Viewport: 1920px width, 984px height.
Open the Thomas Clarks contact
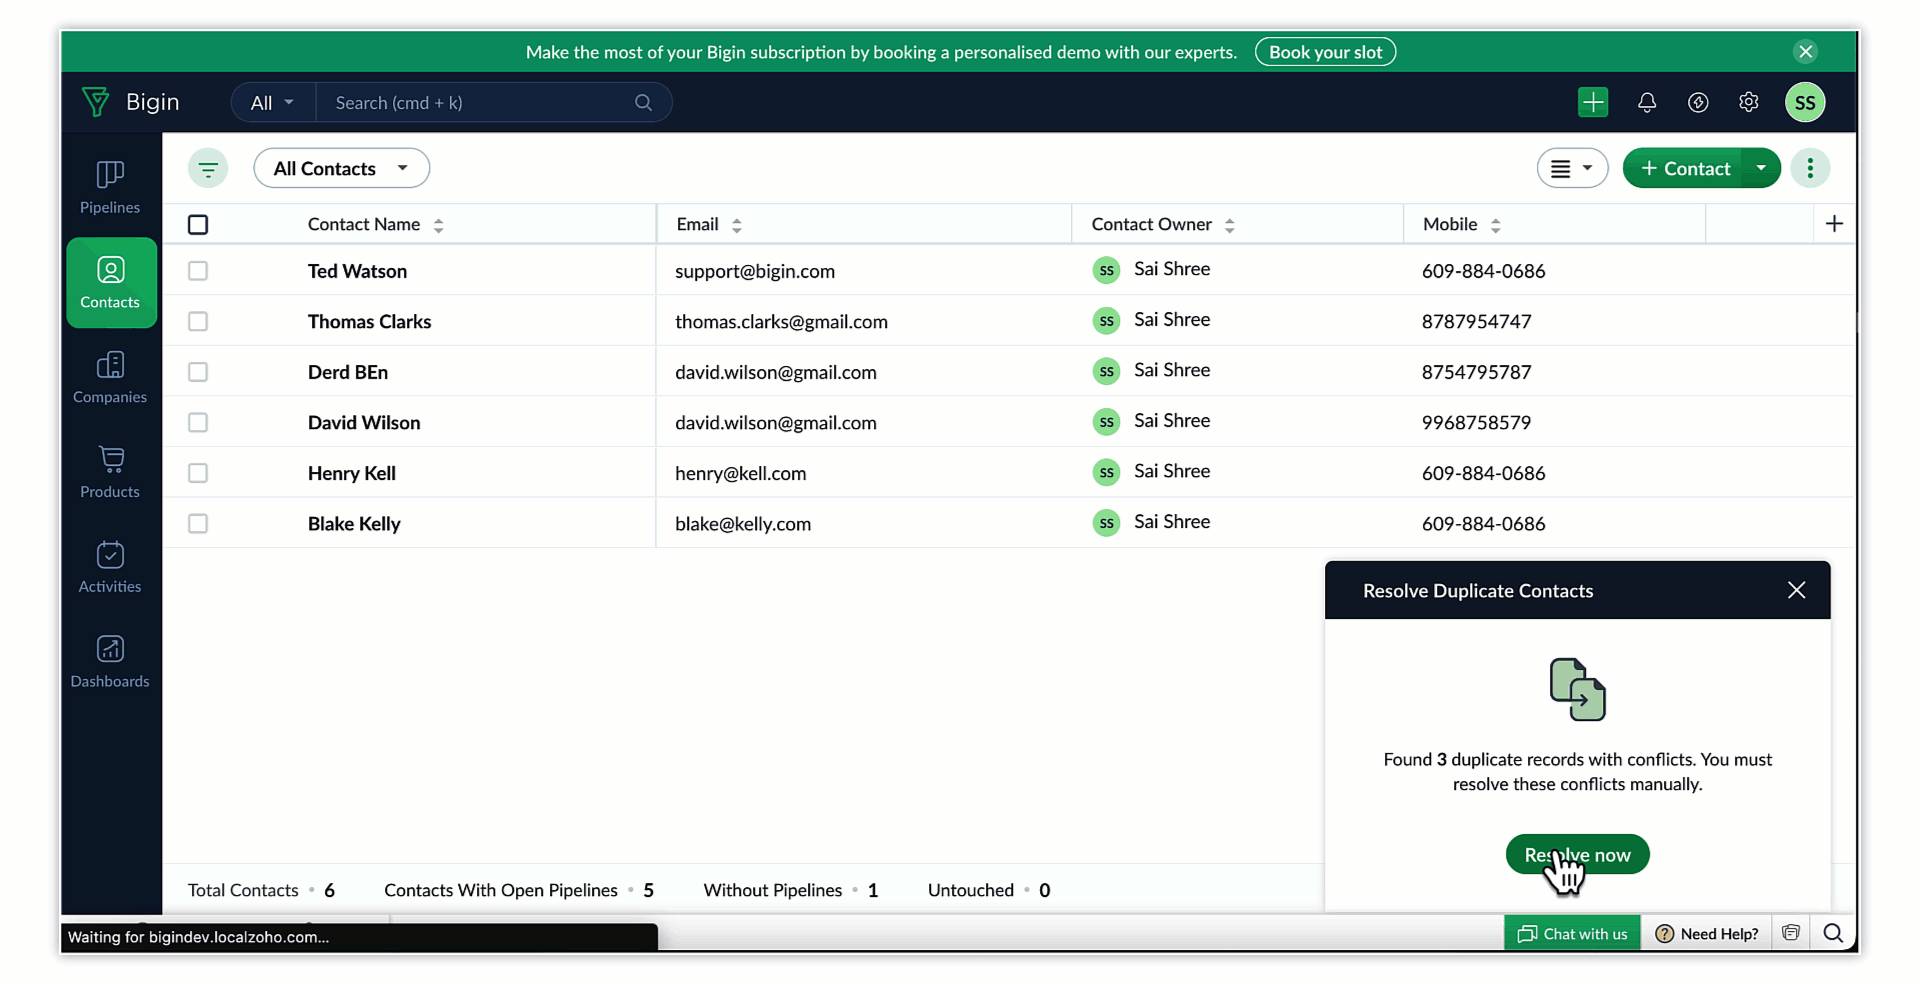click(x=370, y=321)
